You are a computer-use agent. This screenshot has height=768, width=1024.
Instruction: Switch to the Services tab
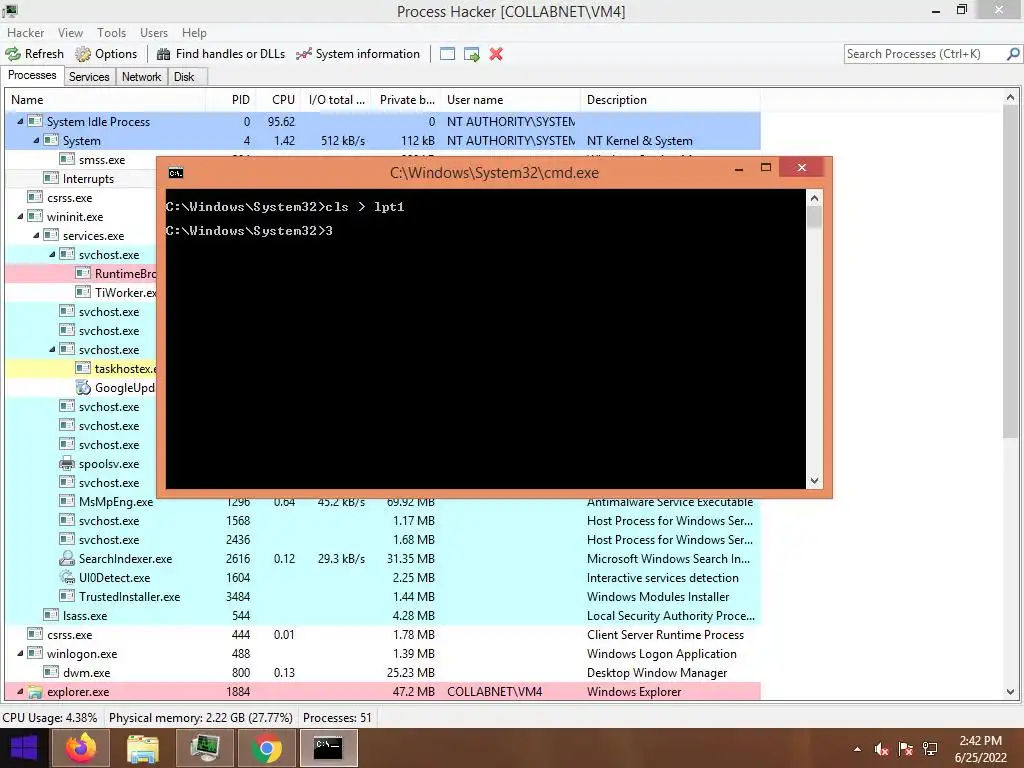tap(89, 77)
